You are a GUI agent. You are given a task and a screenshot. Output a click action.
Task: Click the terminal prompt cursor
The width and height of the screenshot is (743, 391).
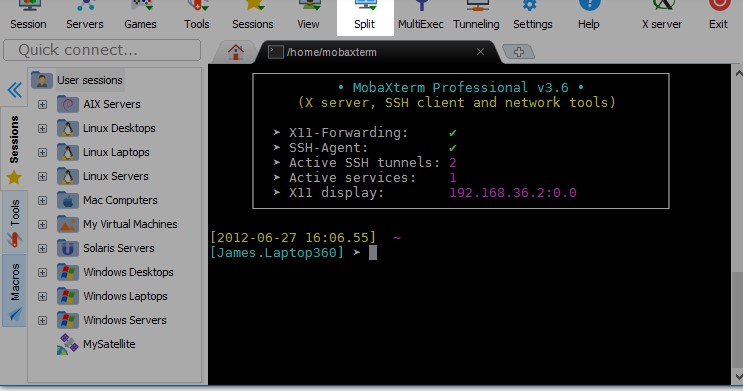coord(373,253)
